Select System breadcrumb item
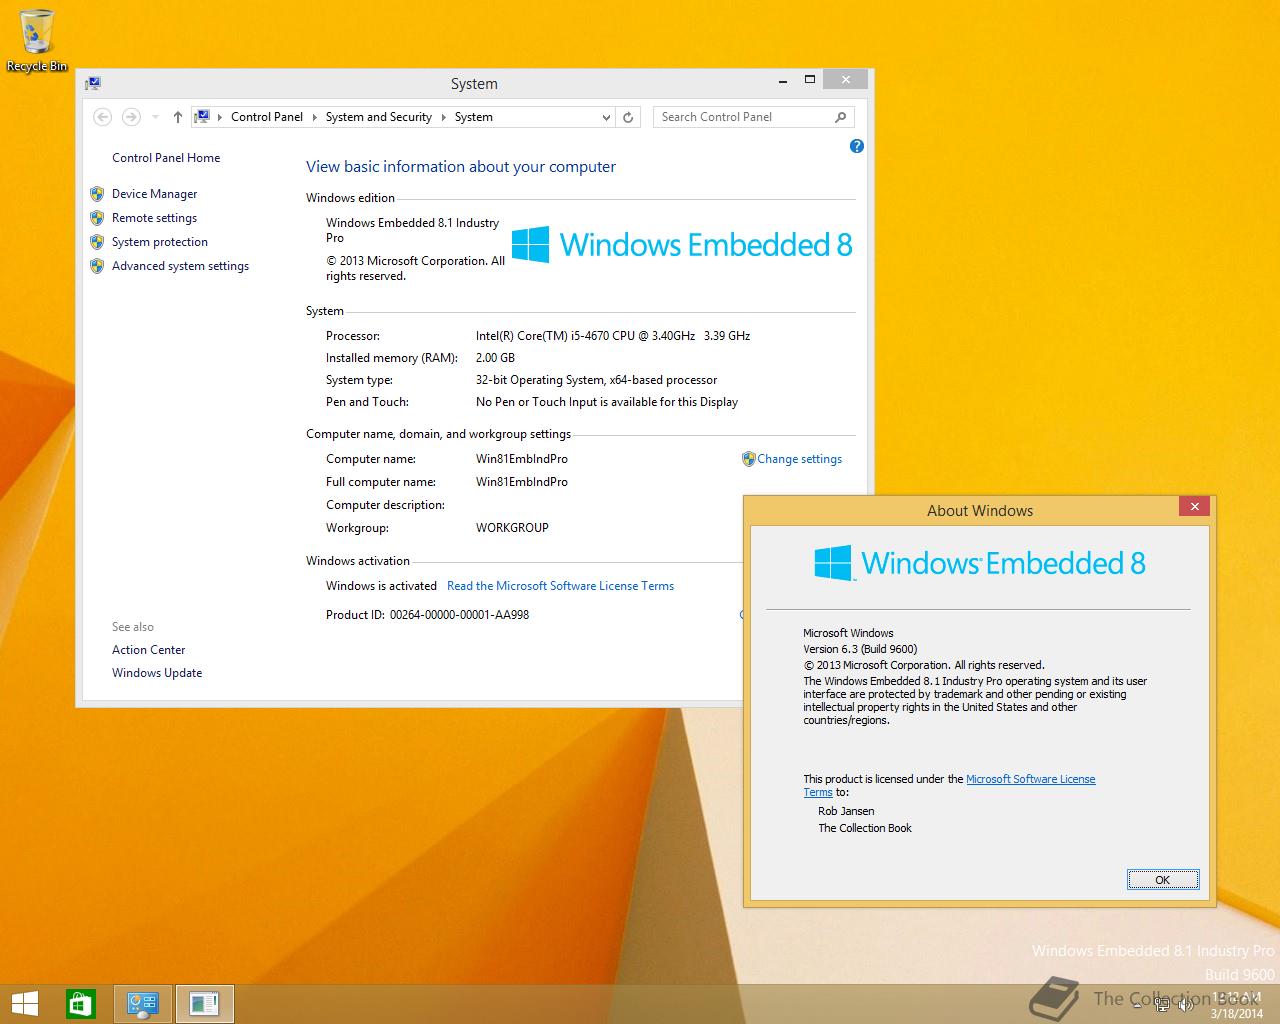Image resolution: width=1280 pixels, height=1024 pixels. [473, 117]
